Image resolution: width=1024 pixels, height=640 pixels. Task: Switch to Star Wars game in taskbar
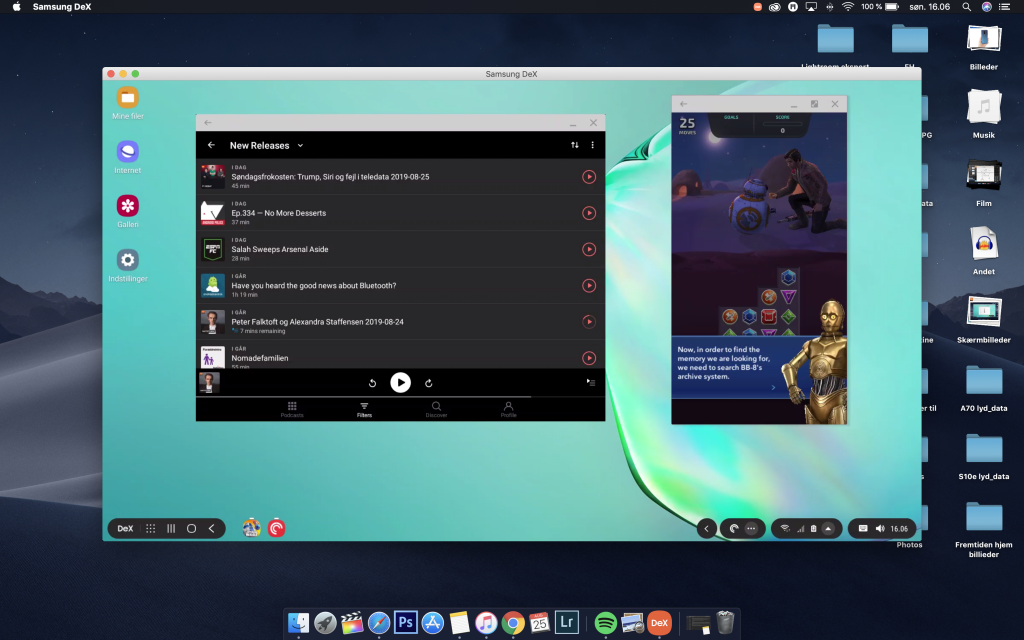(251, 528)
